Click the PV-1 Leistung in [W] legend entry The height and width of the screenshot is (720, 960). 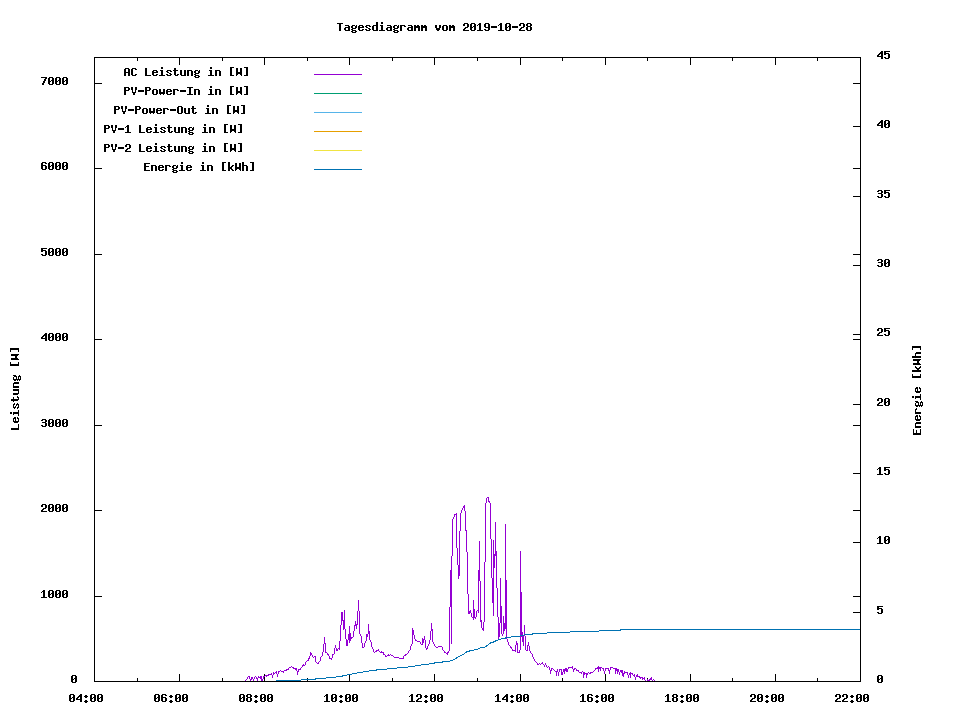(173, 129)
